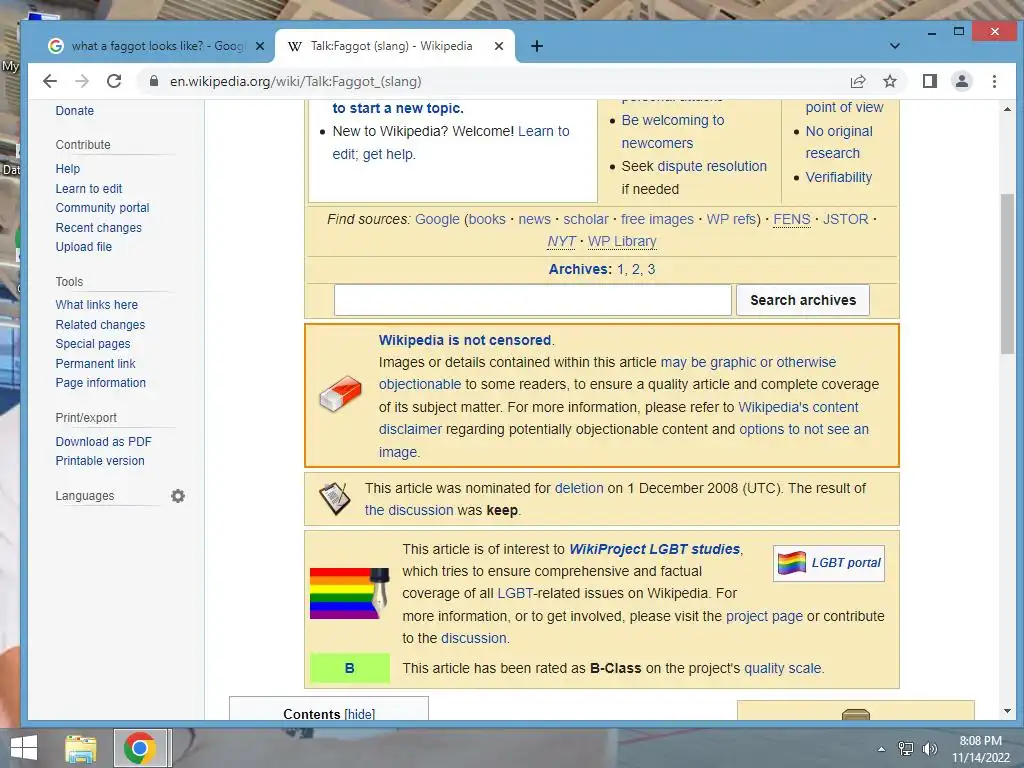Share this page via share icon

coord(857,81)
